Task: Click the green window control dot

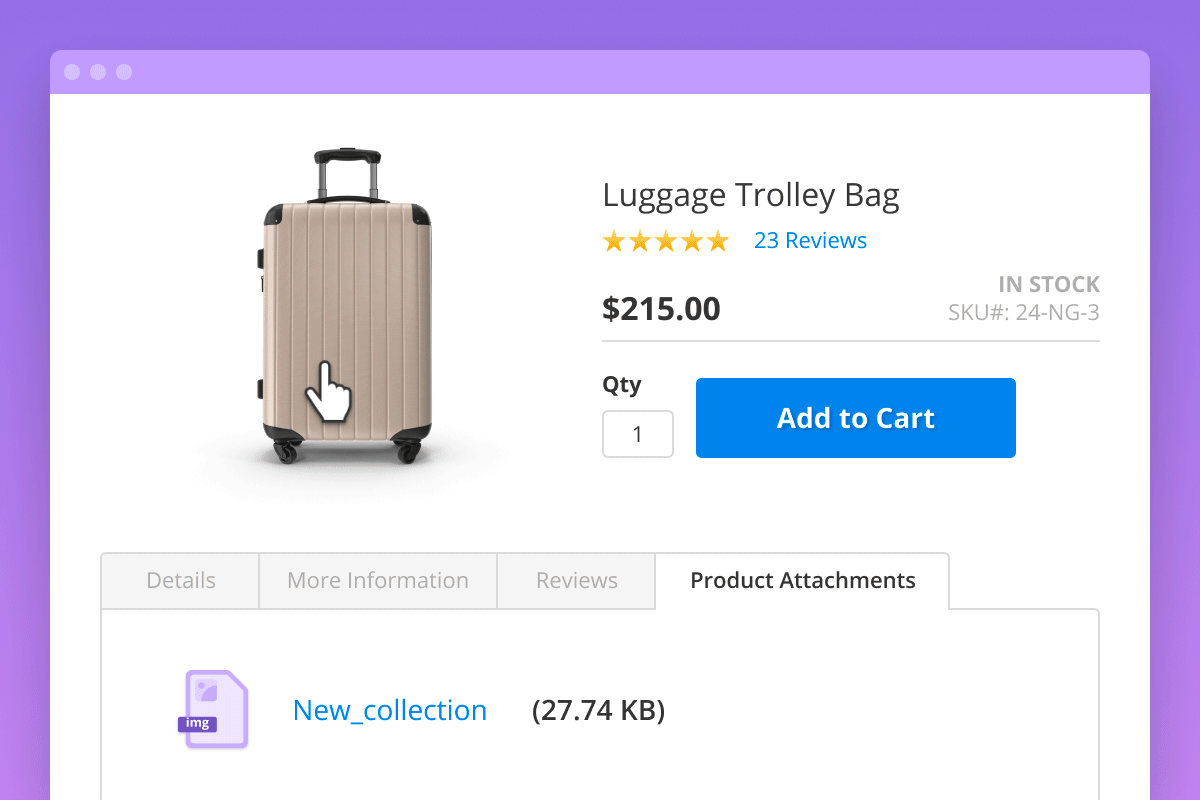Action: point(124,72)
